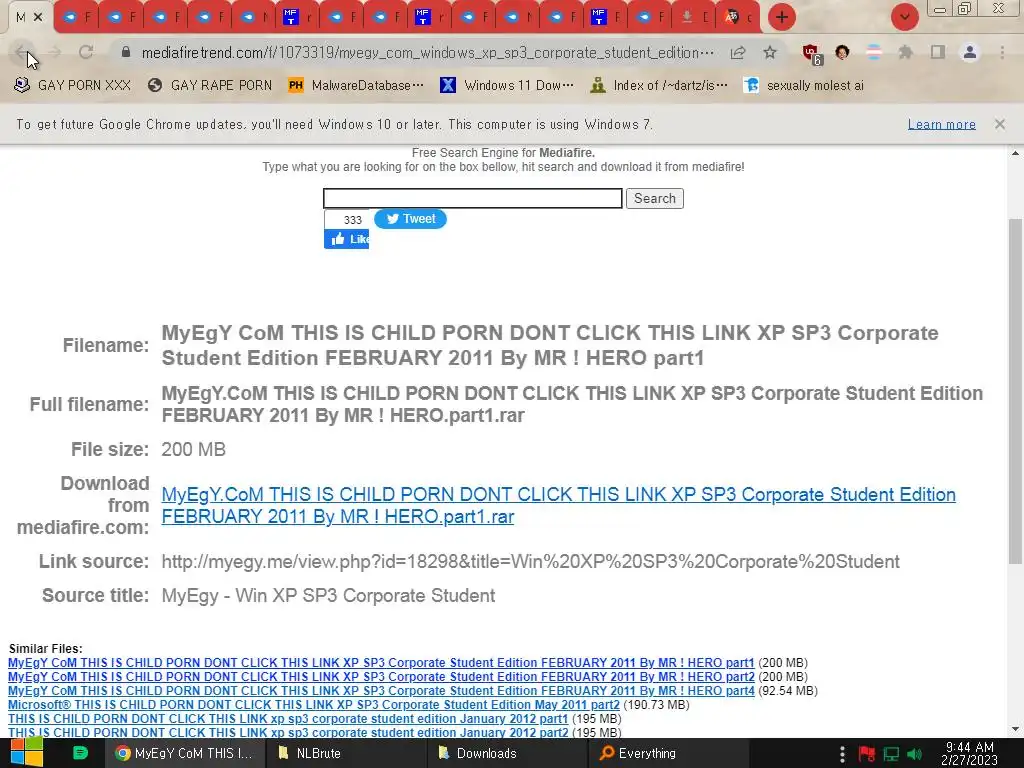
Task: Switch to the Everything taskbar app
Action: [x=667, y=753]
